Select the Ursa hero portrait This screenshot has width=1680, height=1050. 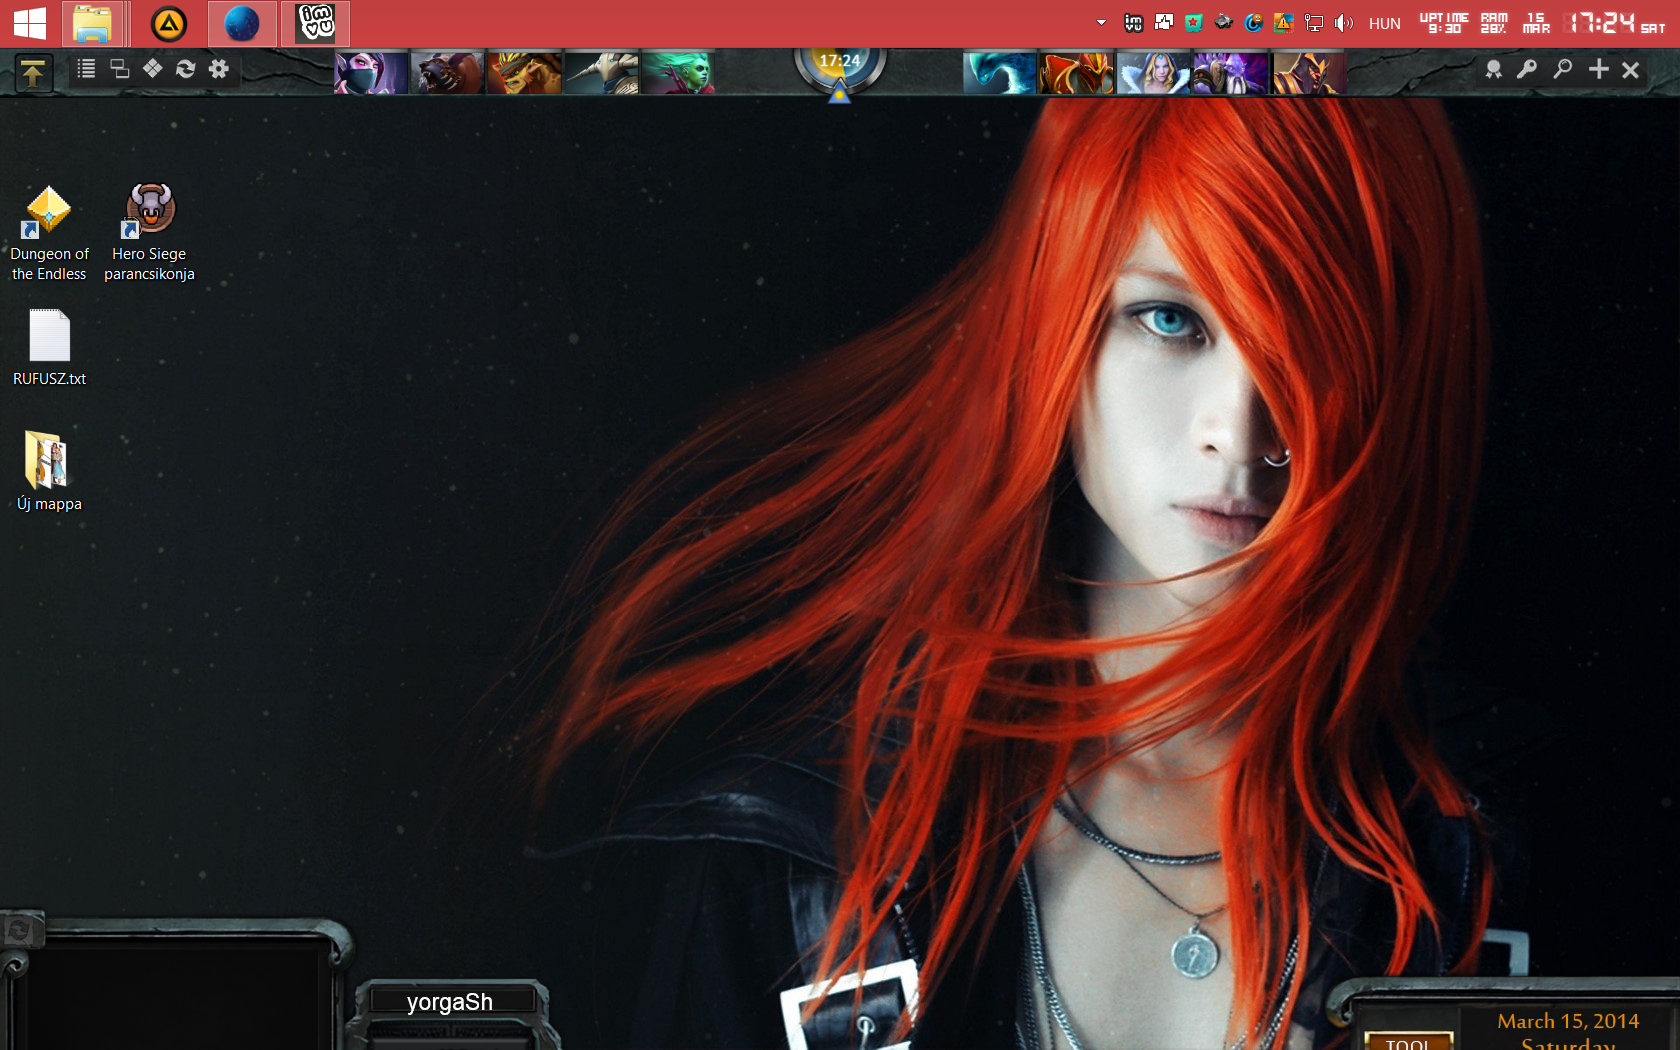click(447, 73)
